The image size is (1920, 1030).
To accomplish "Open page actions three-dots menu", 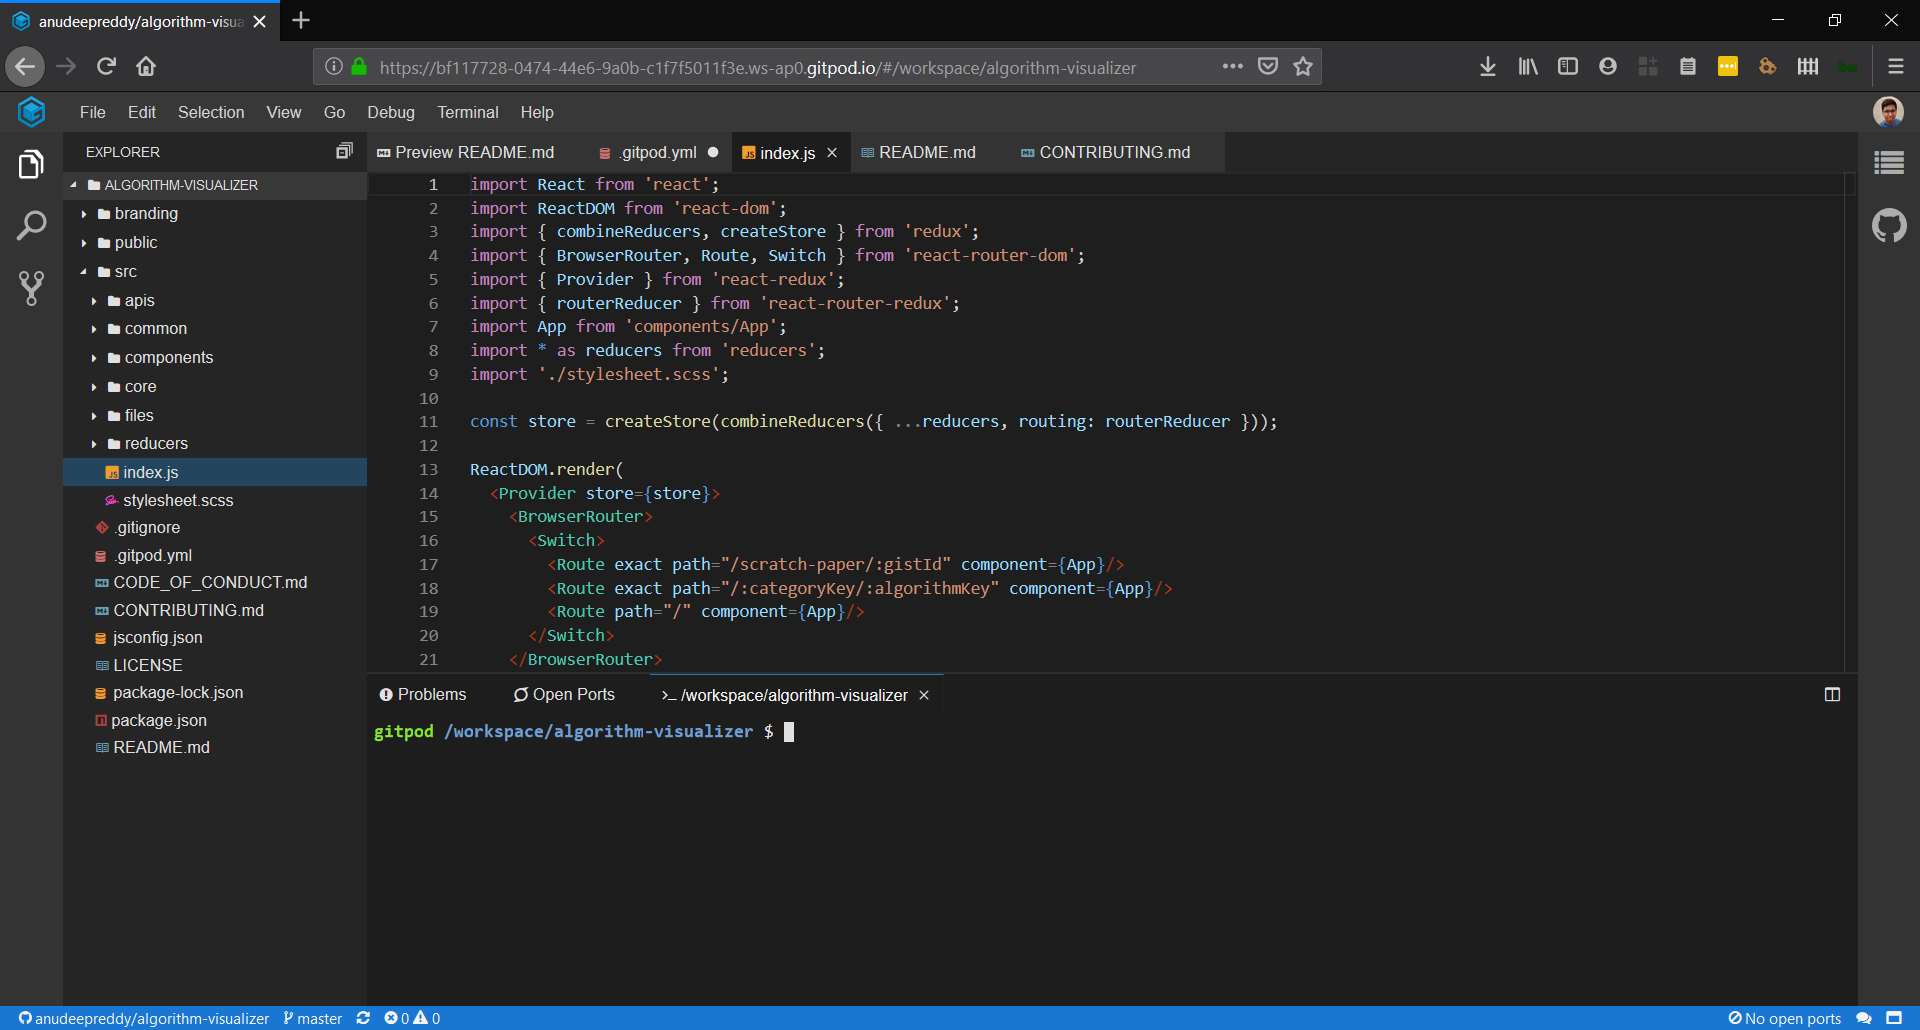I will tap(1232, 66).
